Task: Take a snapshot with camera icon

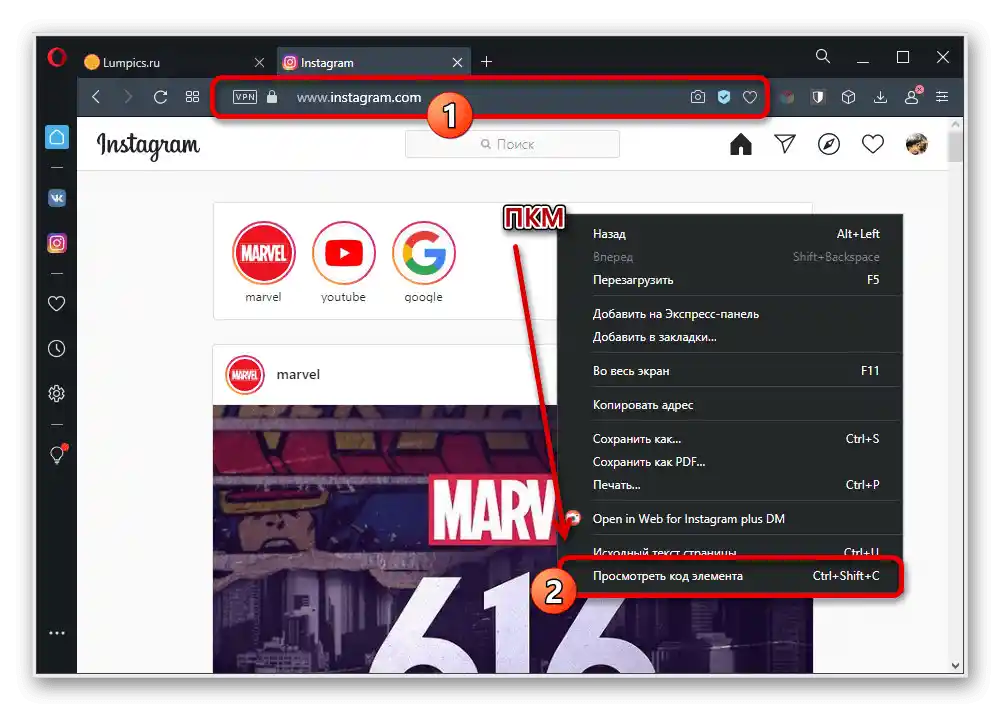Action: (698, 97)
